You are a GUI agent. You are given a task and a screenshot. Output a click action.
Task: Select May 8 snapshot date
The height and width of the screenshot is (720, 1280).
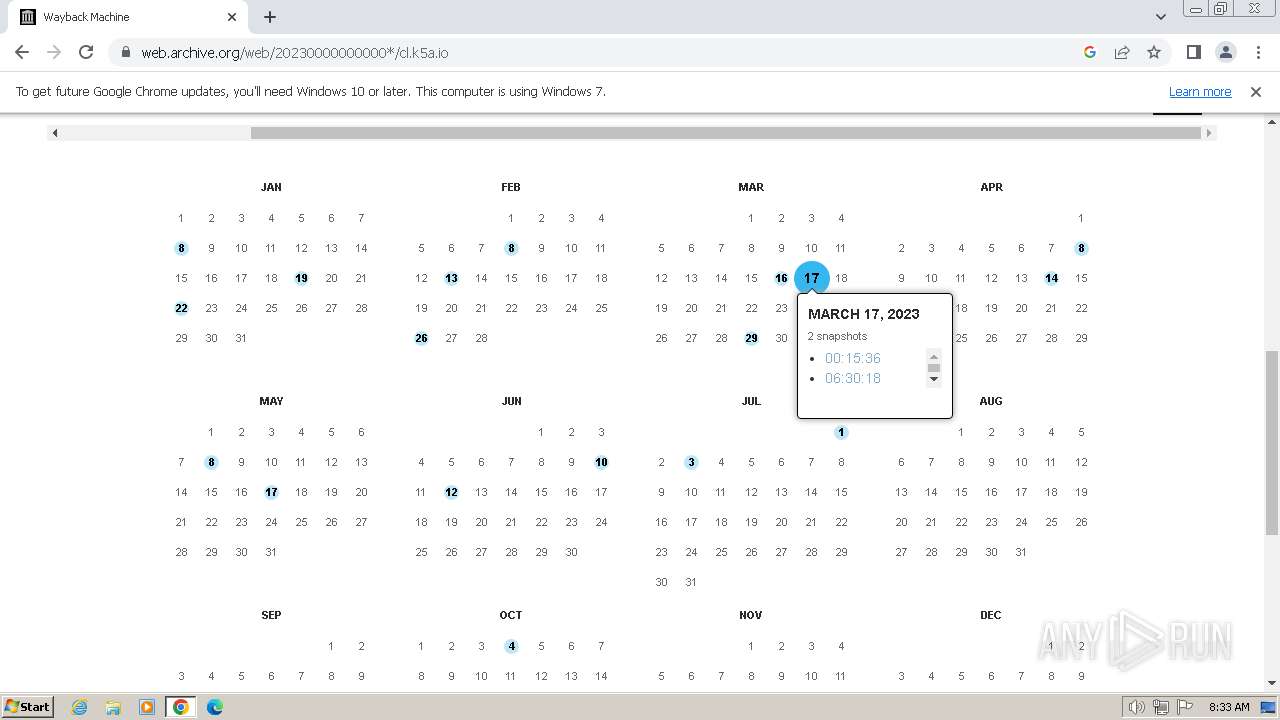tap(211, 462)
